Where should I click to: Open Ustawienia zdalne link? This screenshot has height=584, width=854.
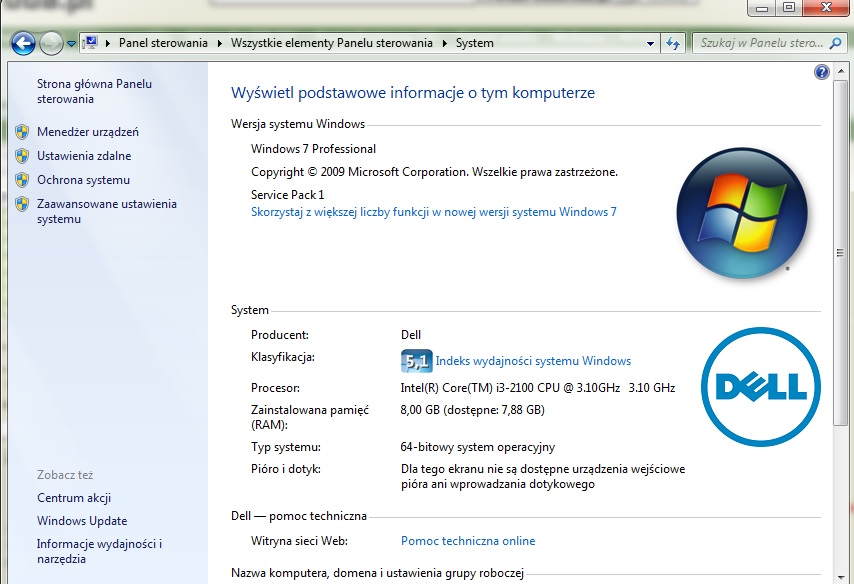tap(84, 156)
